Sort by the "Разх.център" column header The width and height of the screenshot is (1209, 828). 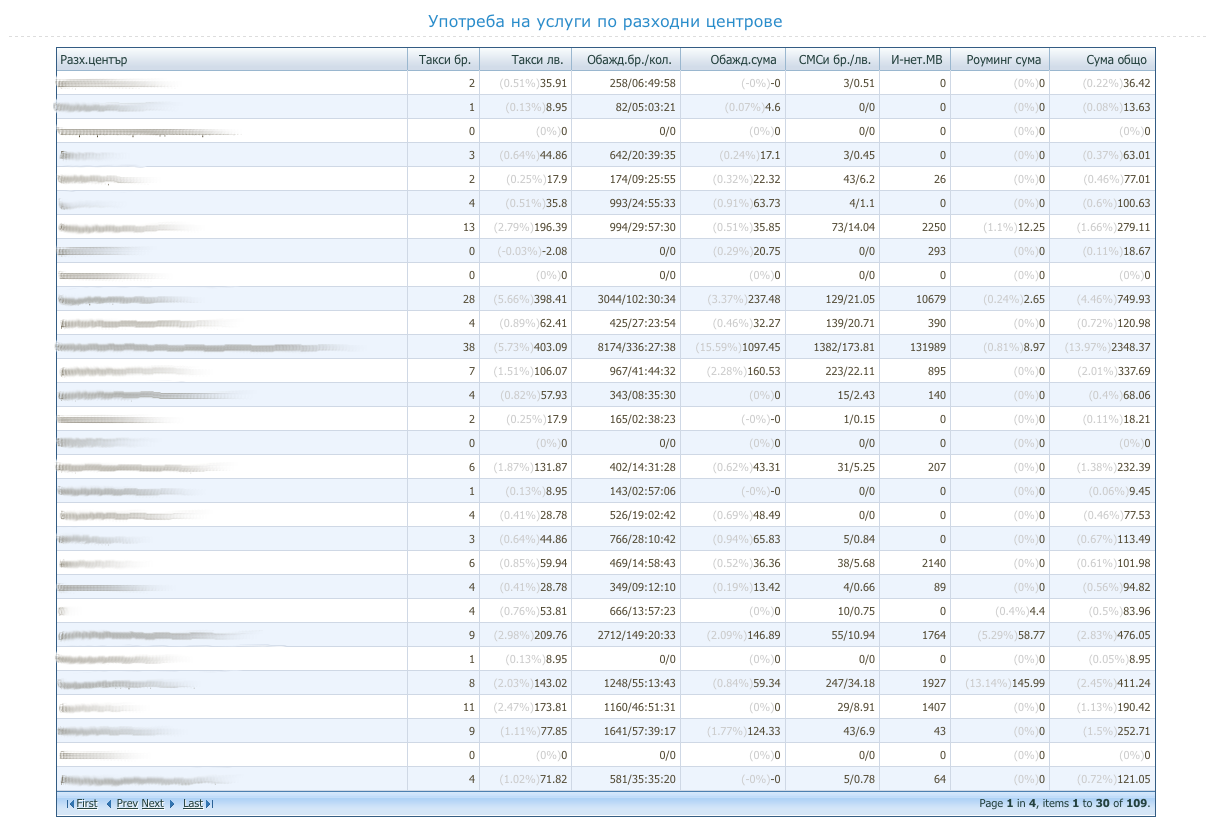pyautogui.click(x=94, y=60)
